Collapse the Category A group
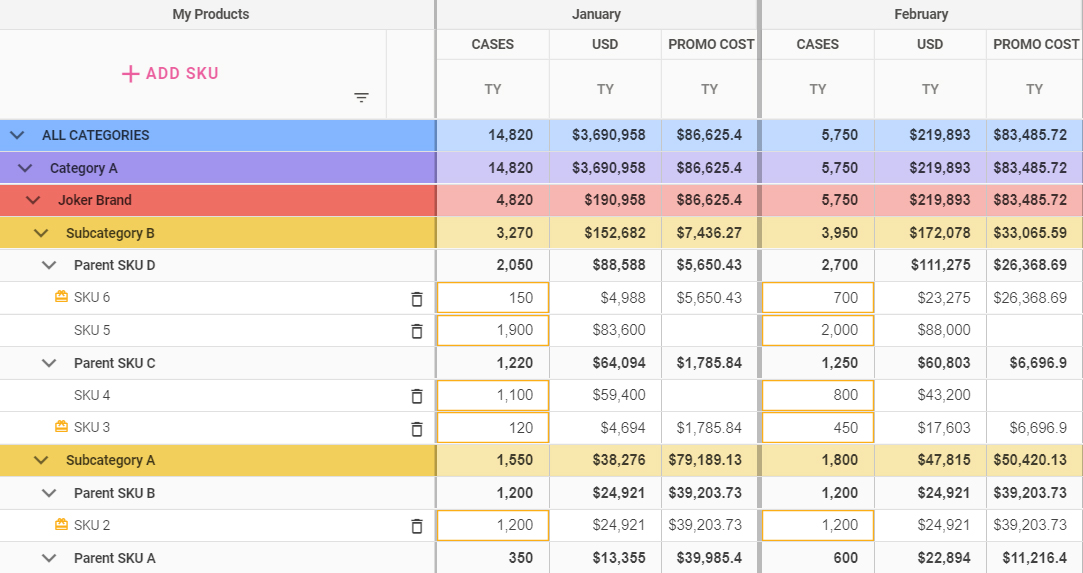This screenshot has height=573, width=1083. point(25,168)
